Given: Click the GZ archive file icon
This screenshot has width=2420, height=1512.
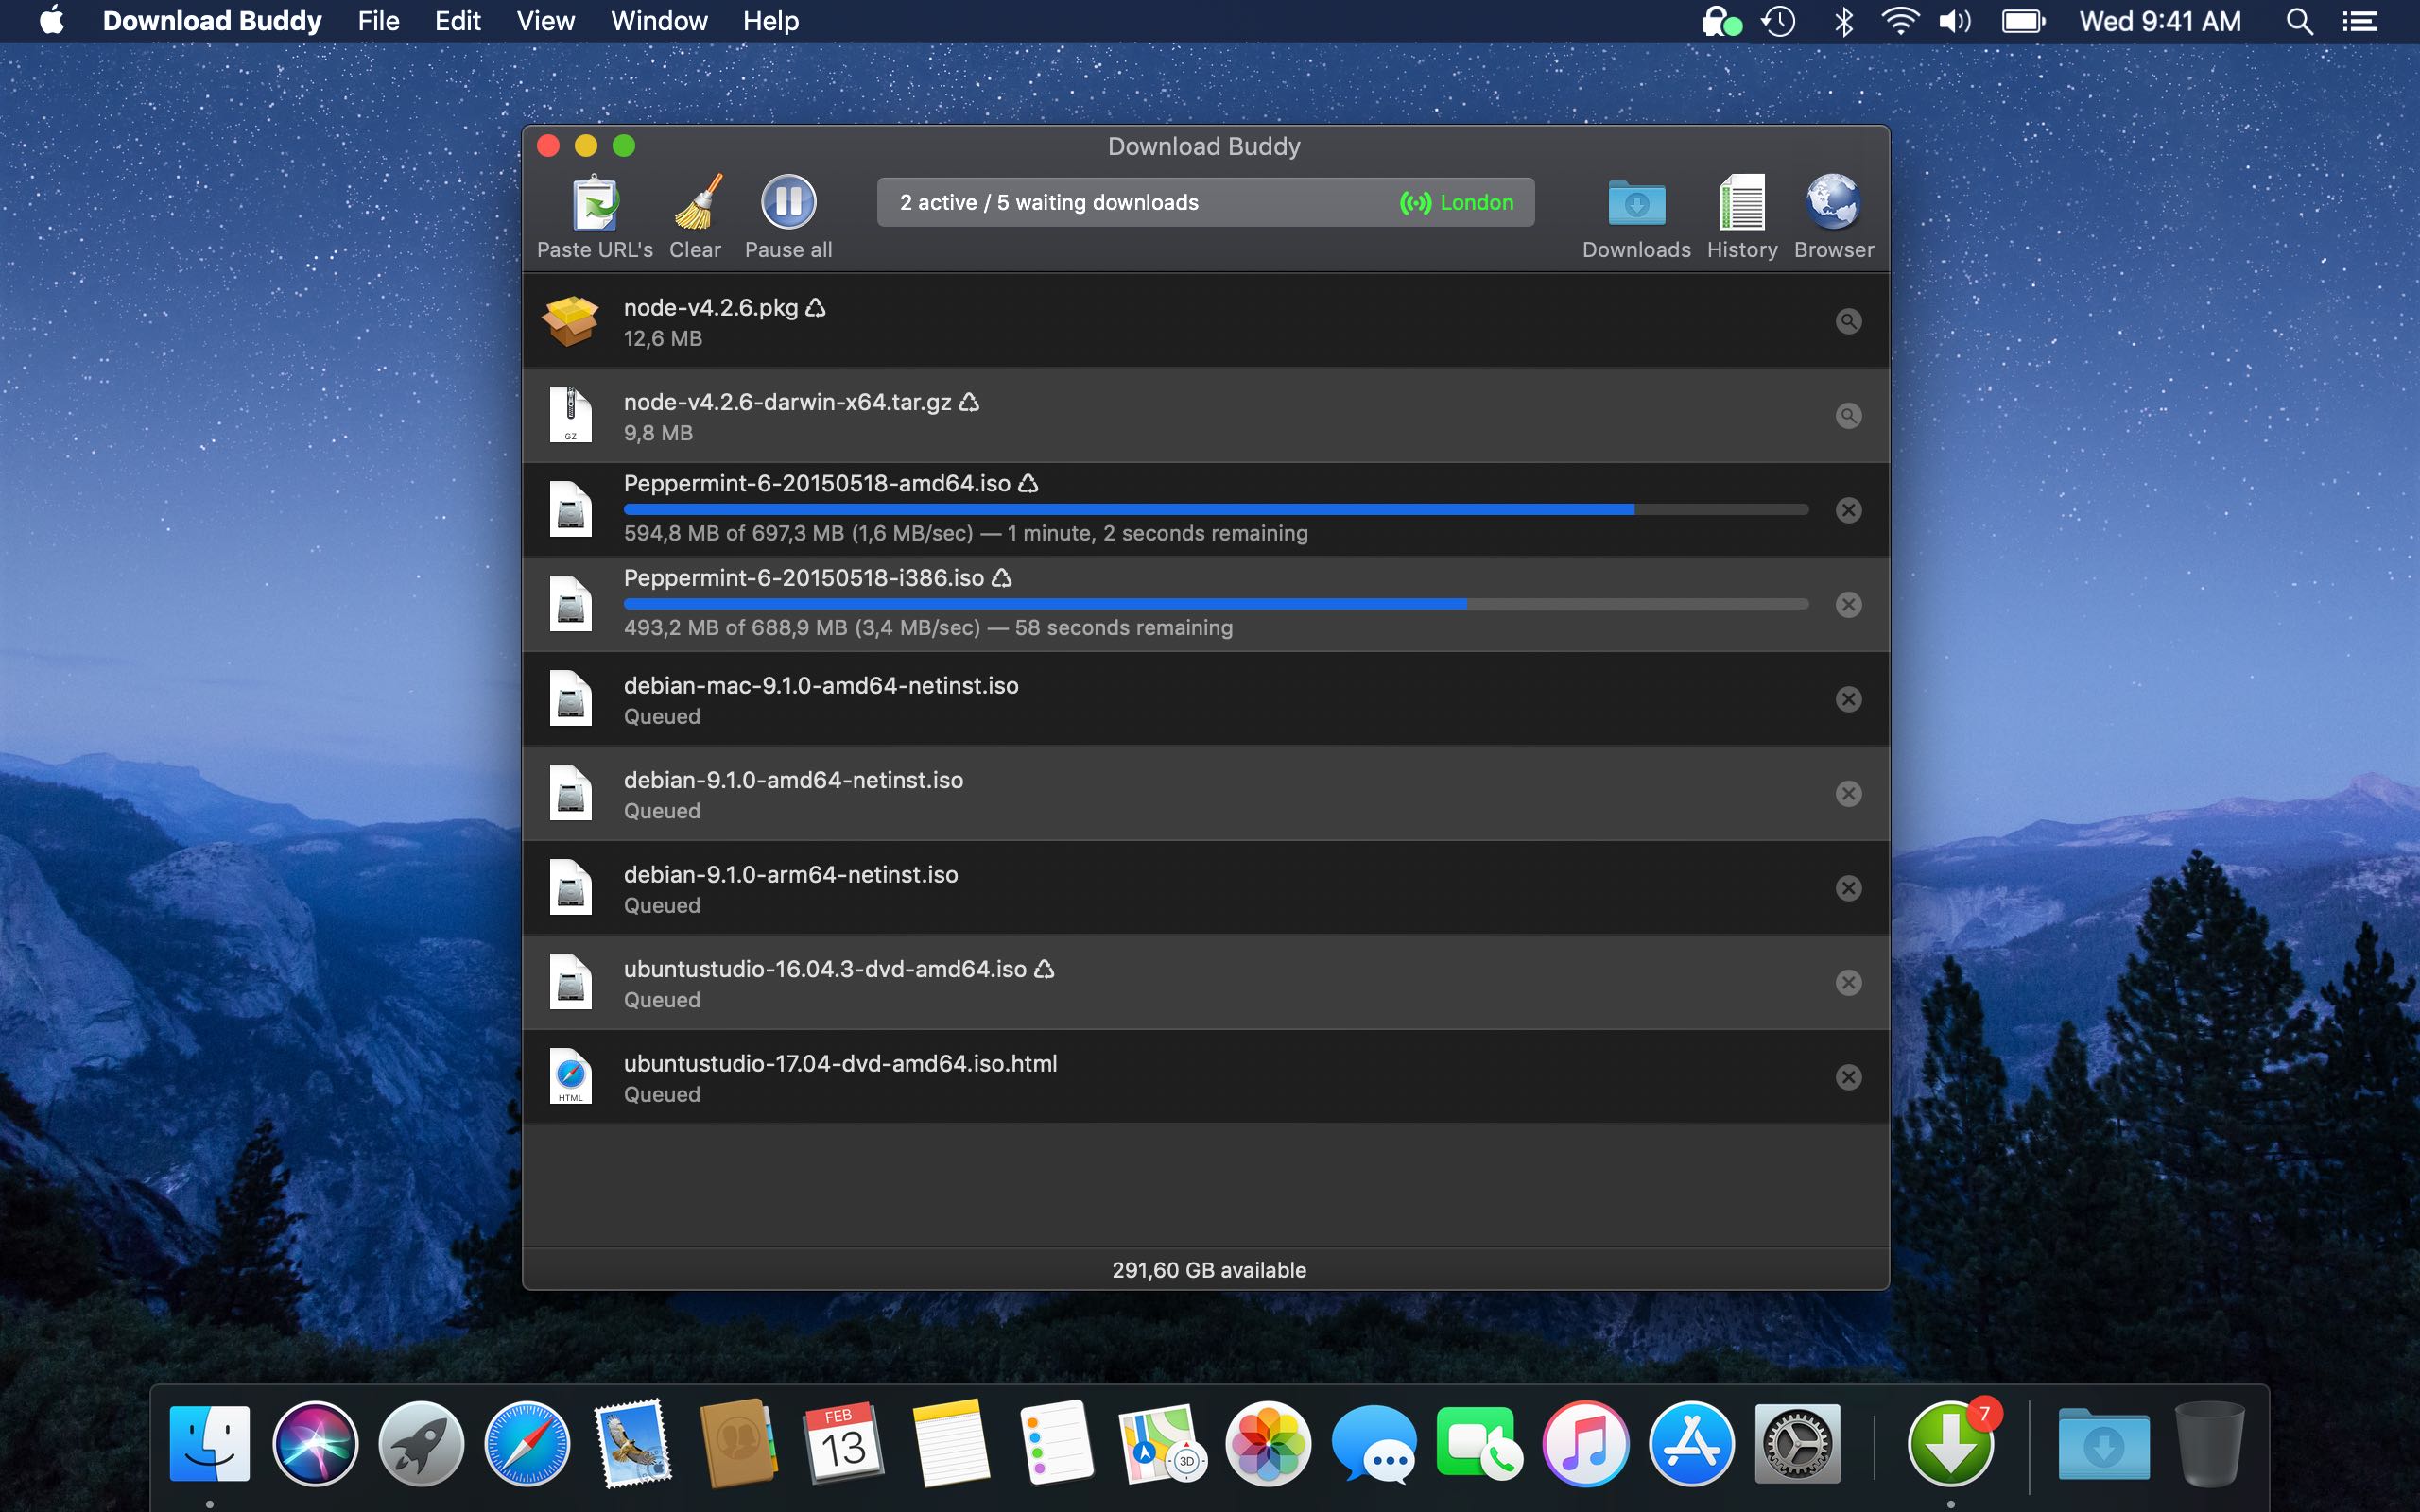Looking at the screenshot, I should tap(571, 415).
